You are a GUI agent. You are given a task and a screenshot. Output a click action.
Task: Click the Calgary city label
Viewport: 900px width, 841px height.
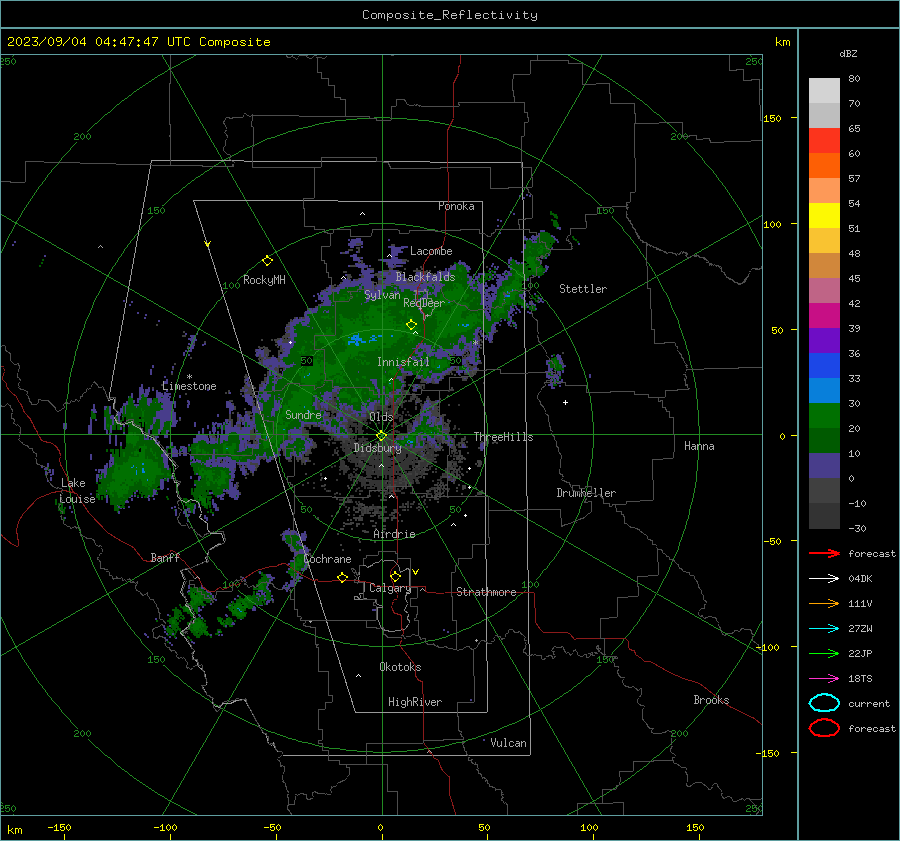point(390,588)
